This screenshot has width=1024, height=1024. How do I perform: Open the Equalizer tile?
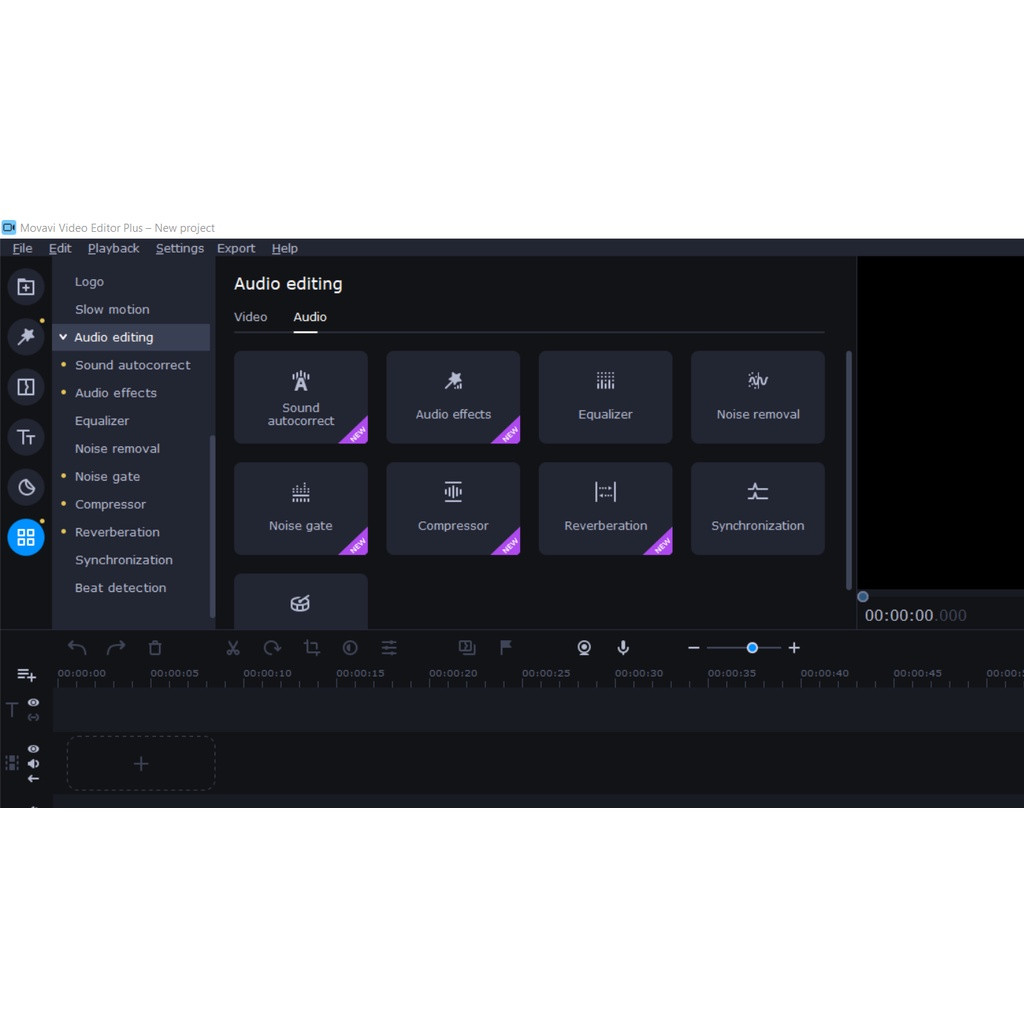(605, 397)
